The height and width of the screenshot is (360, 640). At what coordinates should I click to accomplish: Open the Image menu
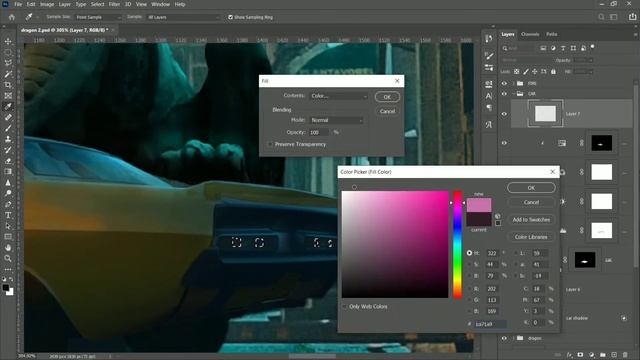(x=47, y=4)
